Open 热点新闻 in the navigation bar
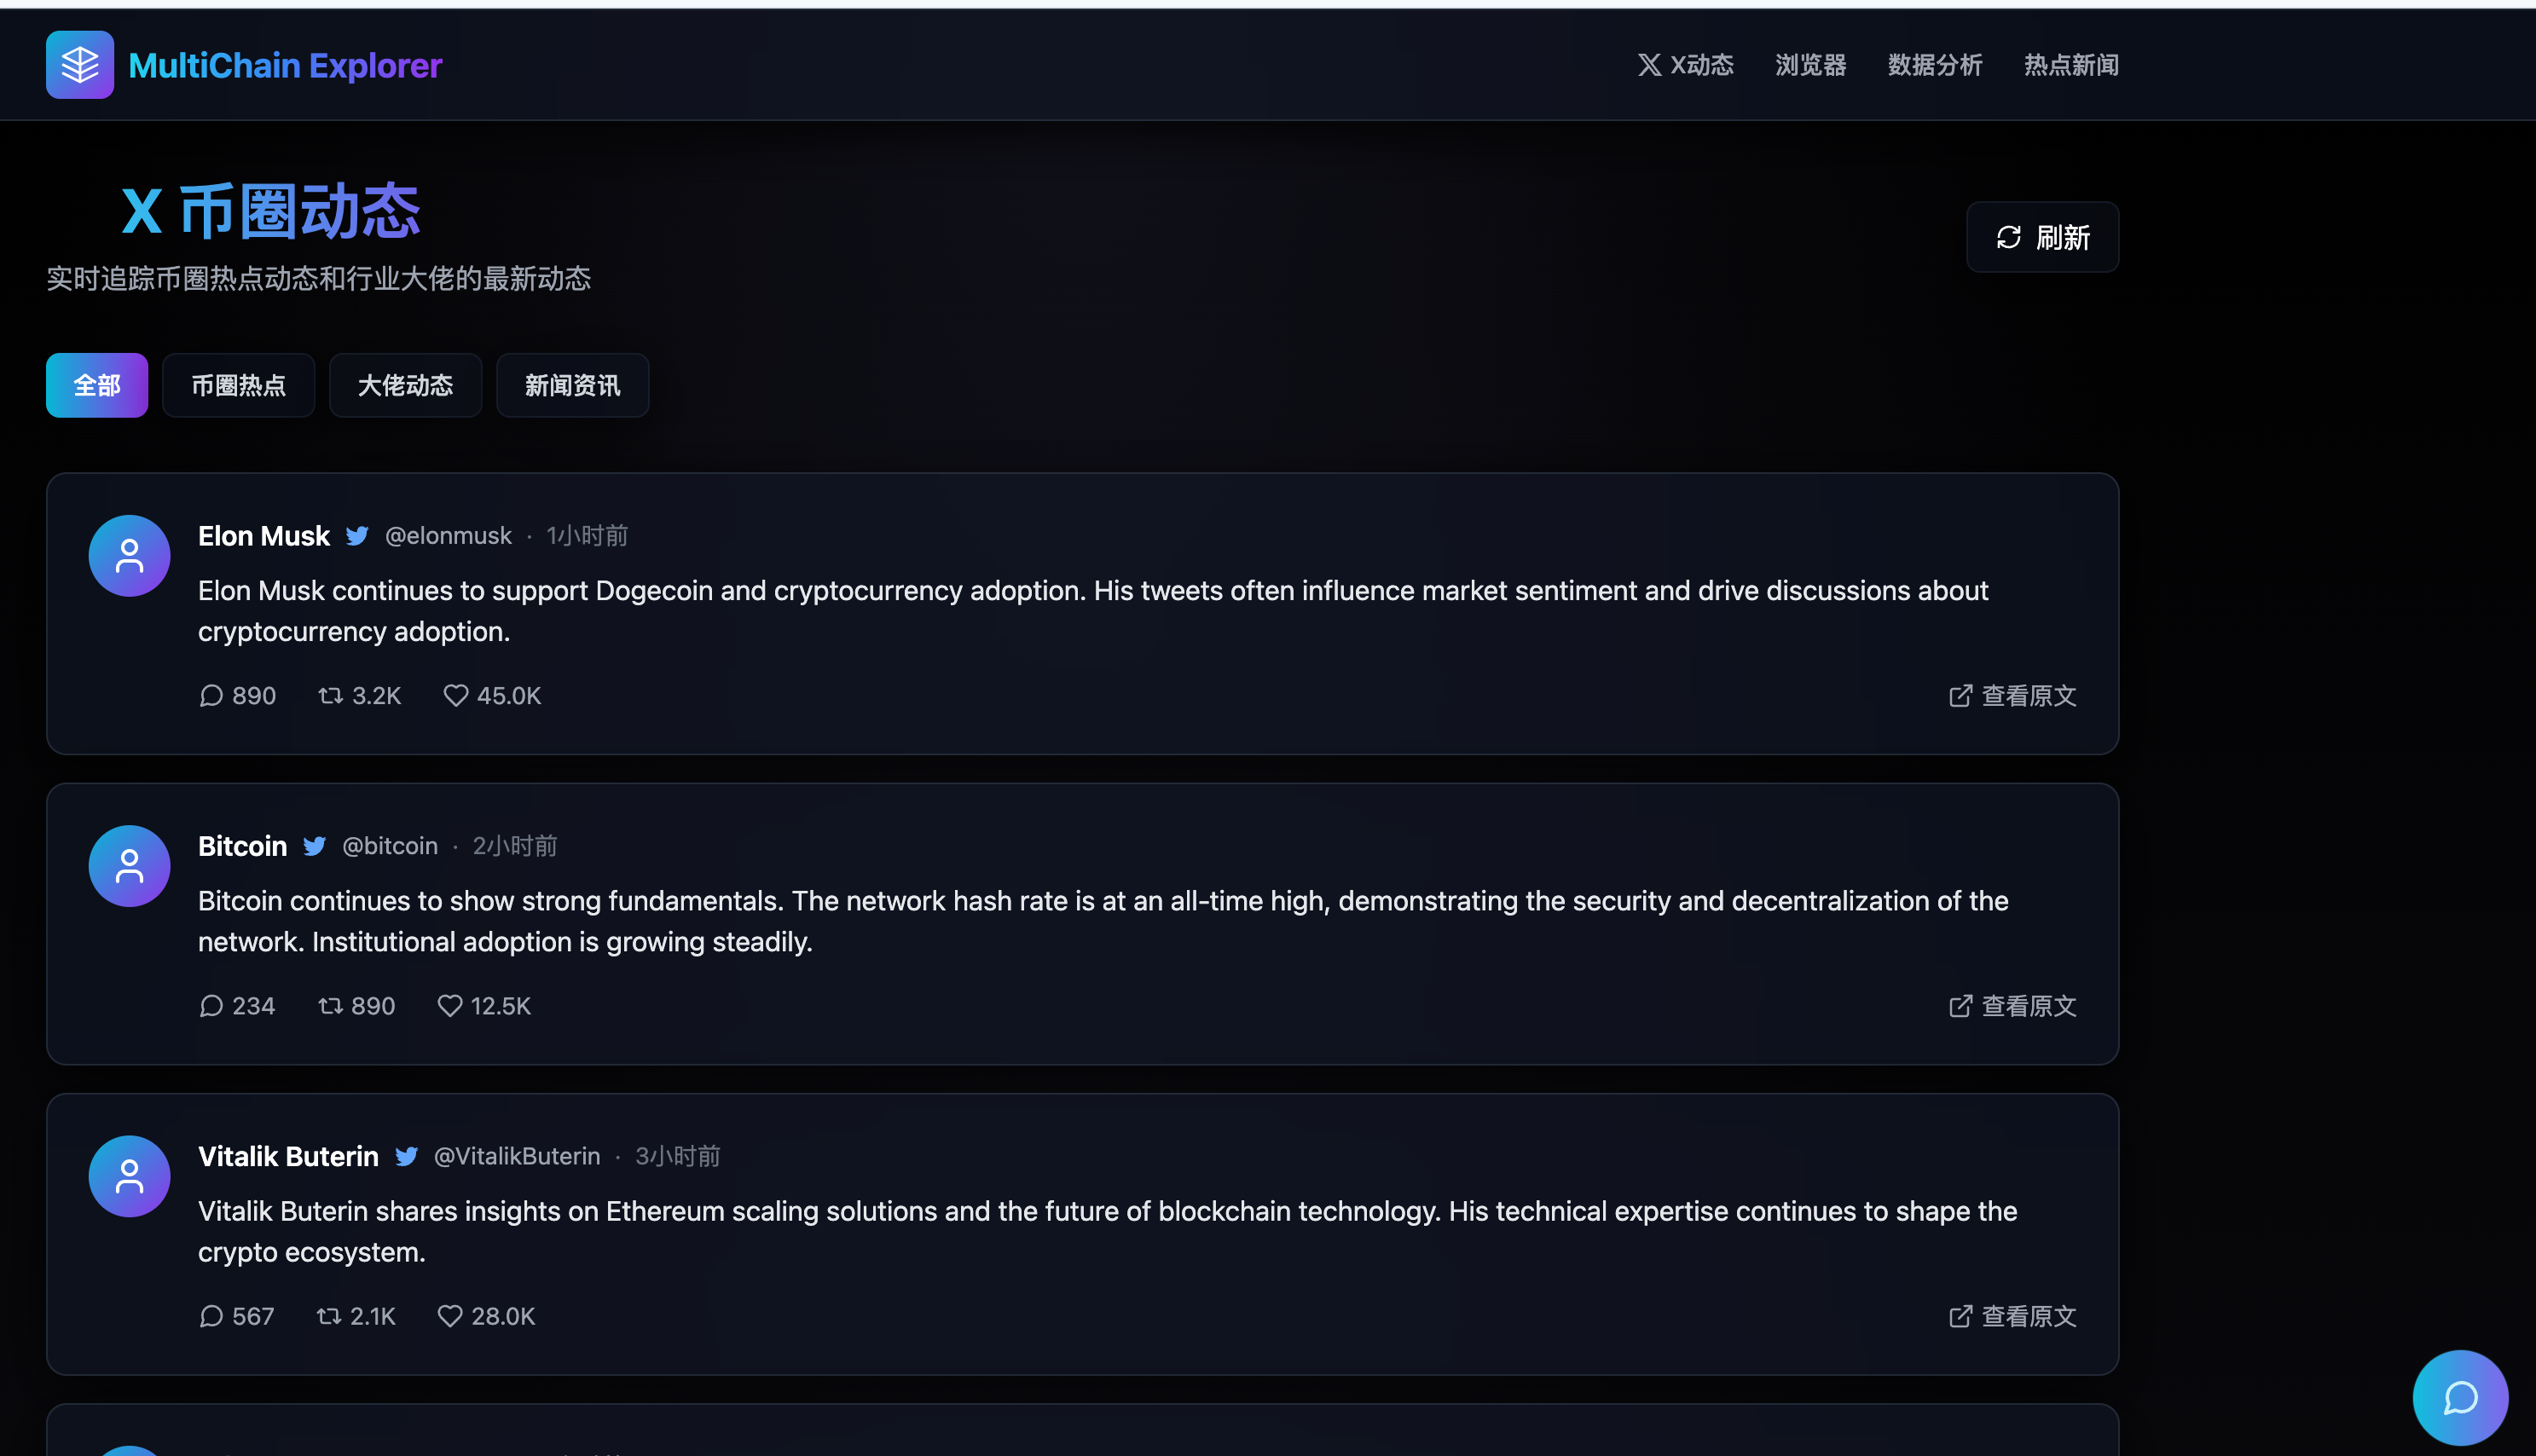 [2070, 65]
